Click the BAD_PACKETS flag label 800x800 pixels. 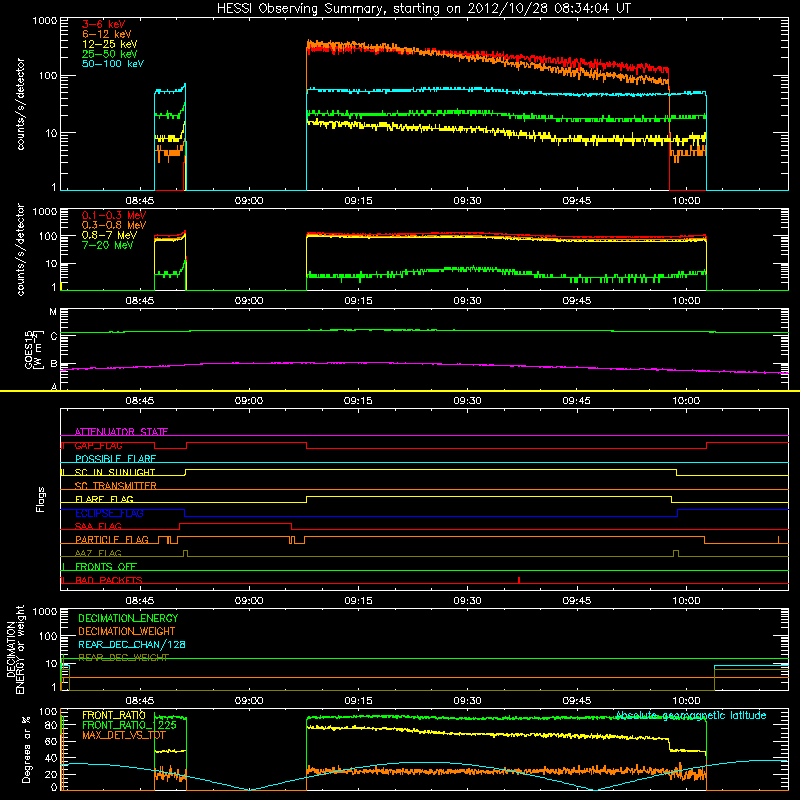(109, 580)
